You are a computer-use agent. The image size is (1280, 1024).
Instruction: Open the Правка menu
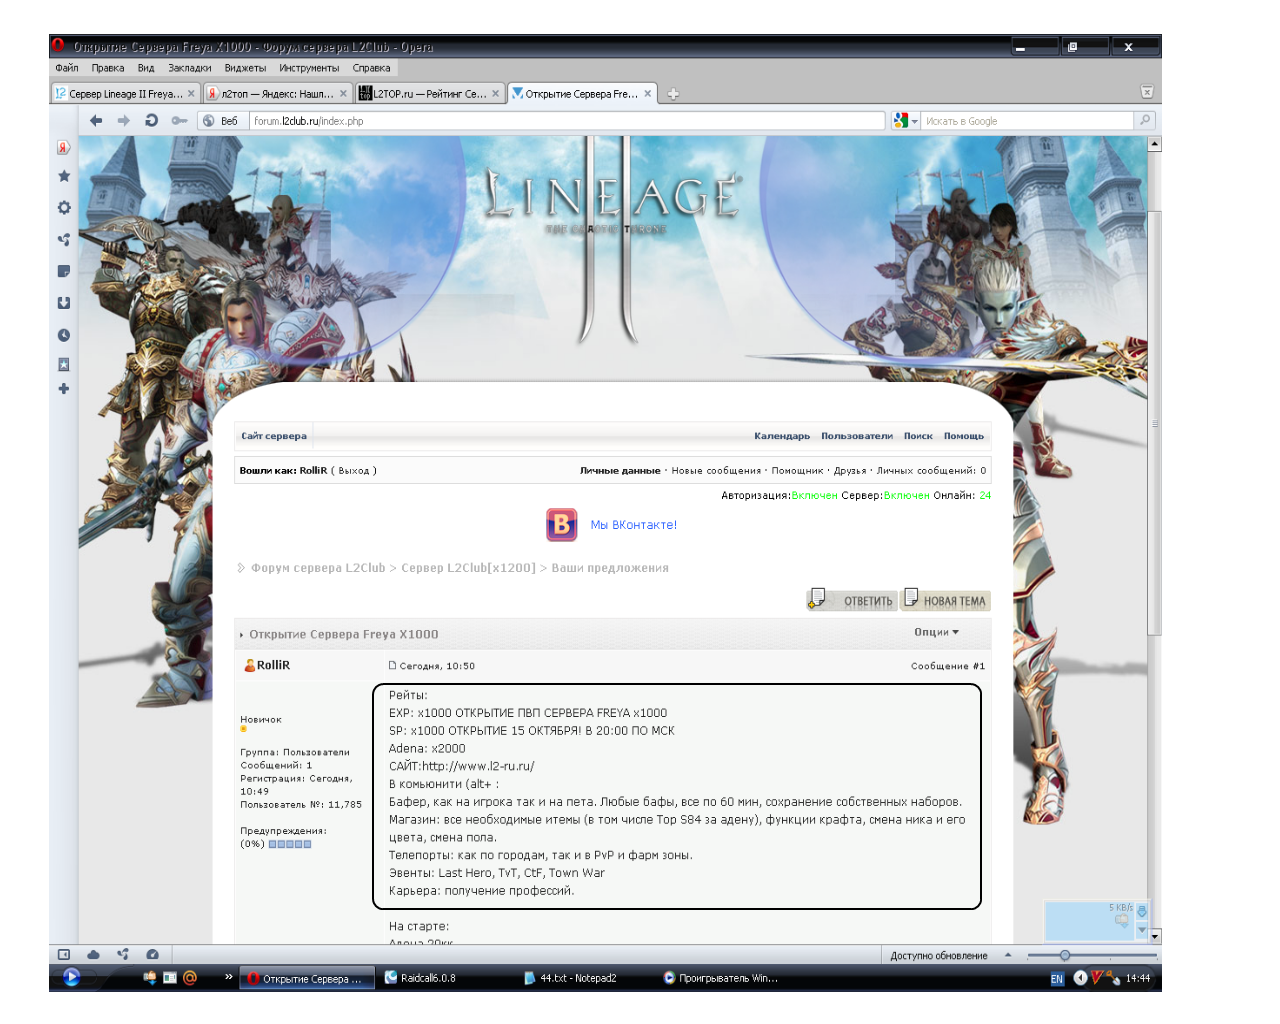pos(108,68)
